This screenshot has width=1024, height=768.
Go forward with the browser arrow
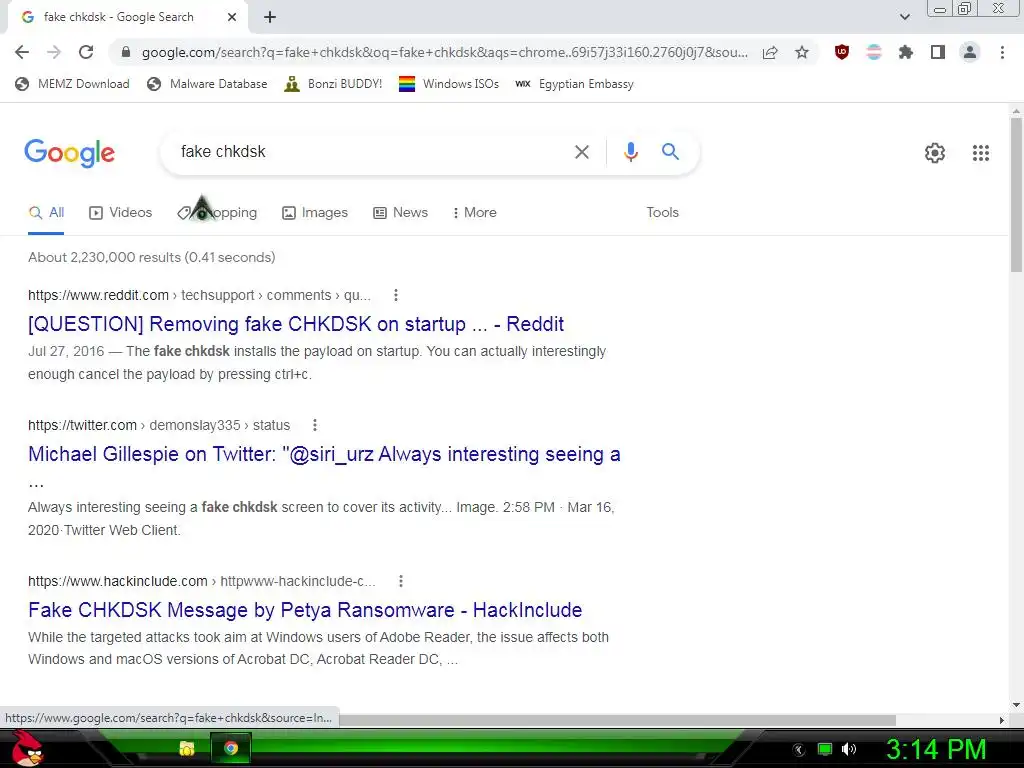(x=54, y=52)
